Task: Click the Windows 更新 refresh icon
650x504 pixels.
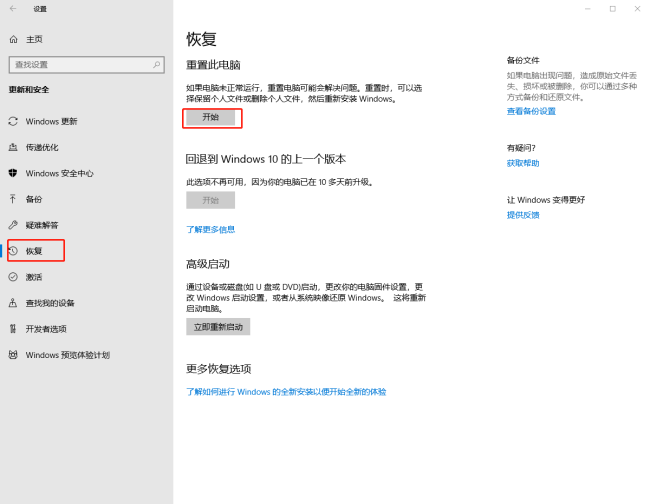Action: click(13, 121)
